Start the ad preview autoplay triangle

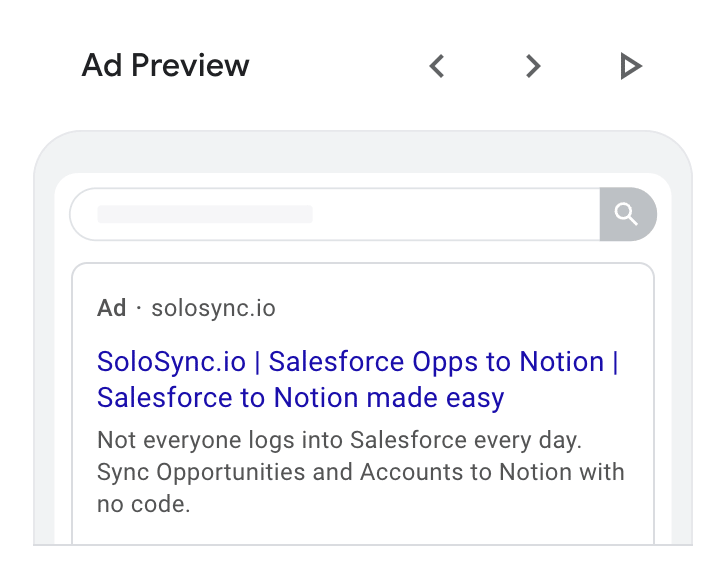(x=631, y=66)
